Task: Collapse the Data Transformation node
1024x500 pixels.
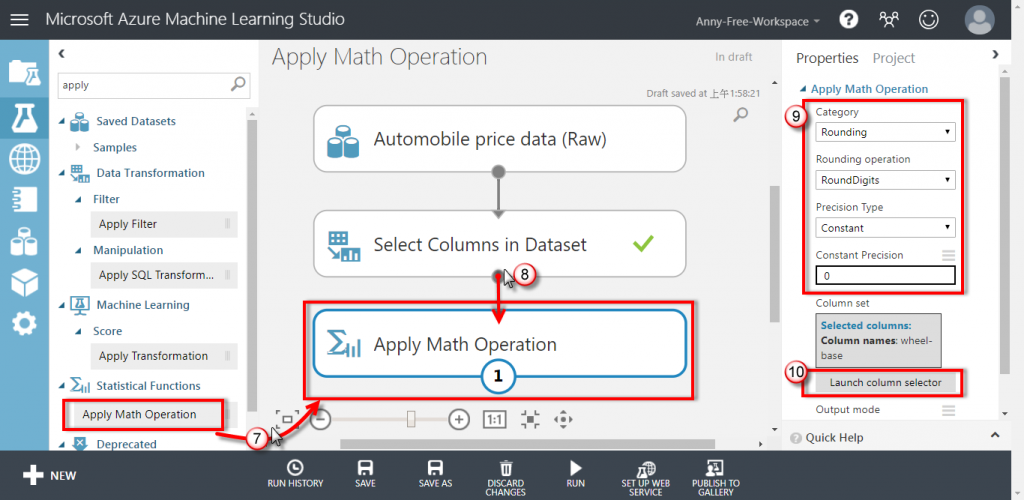Action: point(63,173)
